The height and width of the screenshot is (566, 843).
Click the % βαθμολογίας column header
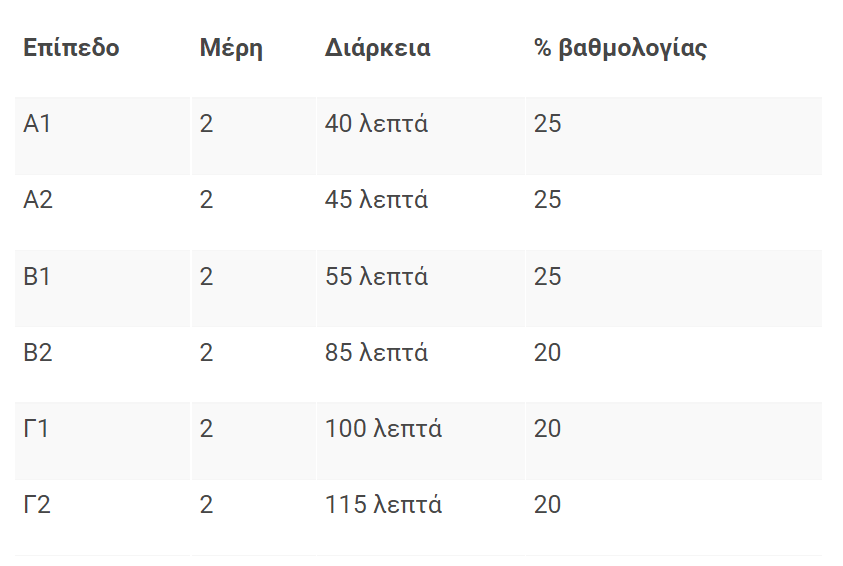[620, 48]
